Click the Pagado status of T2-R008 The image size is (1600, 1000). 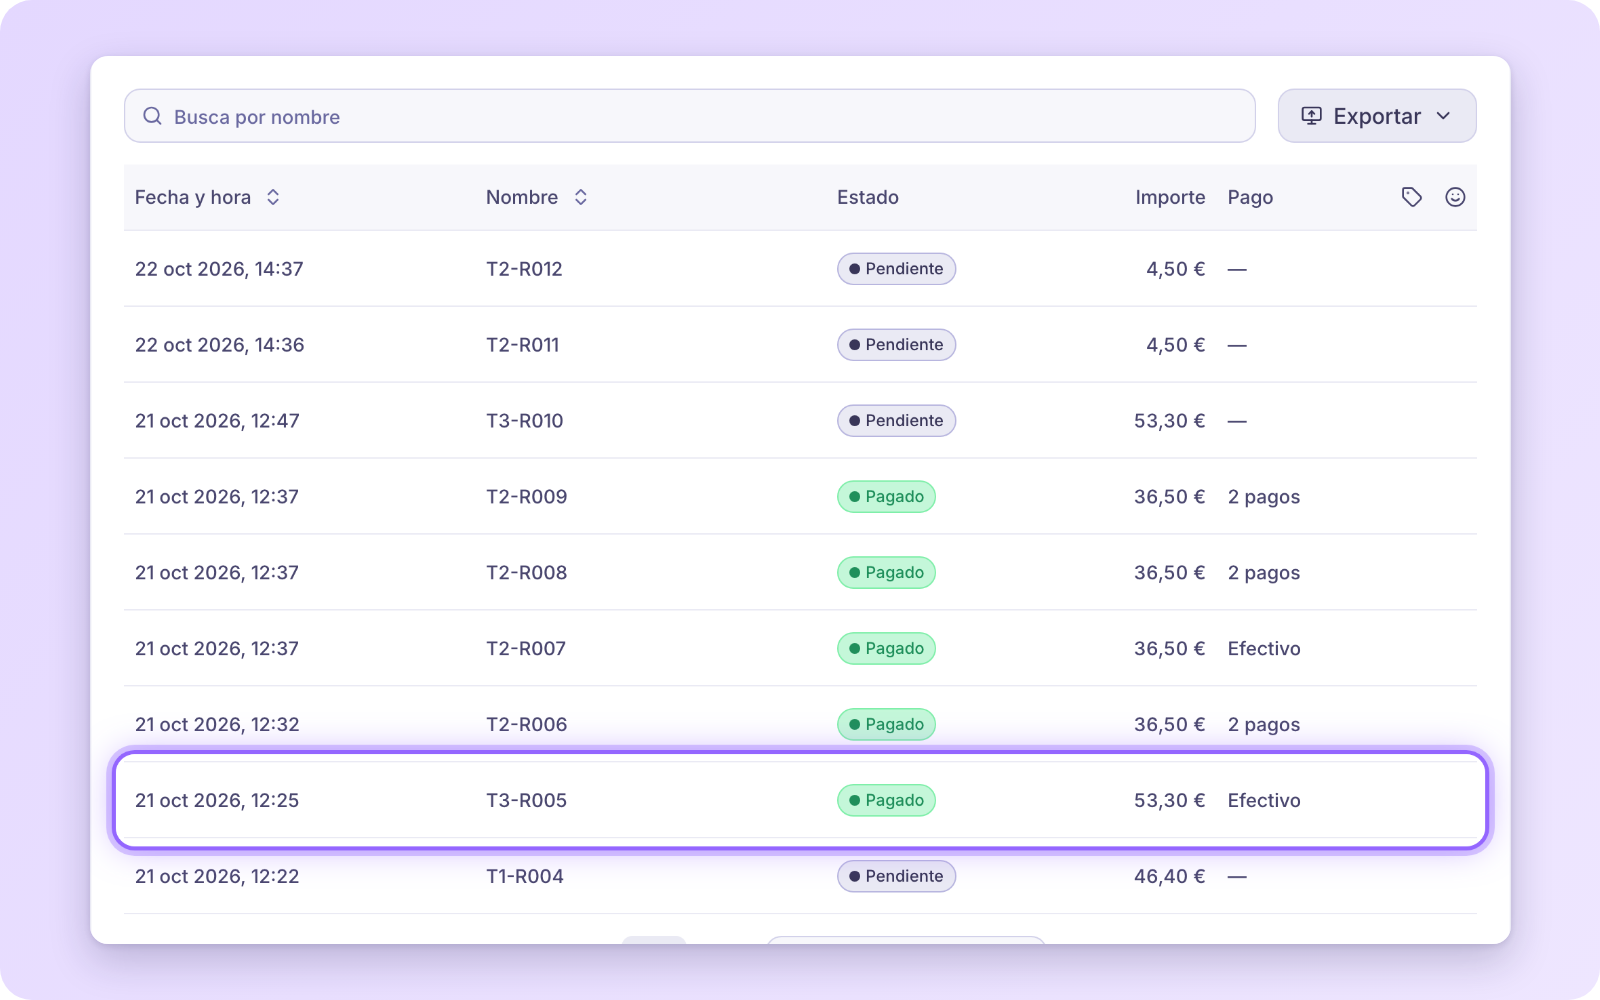(x=886, y=573)
